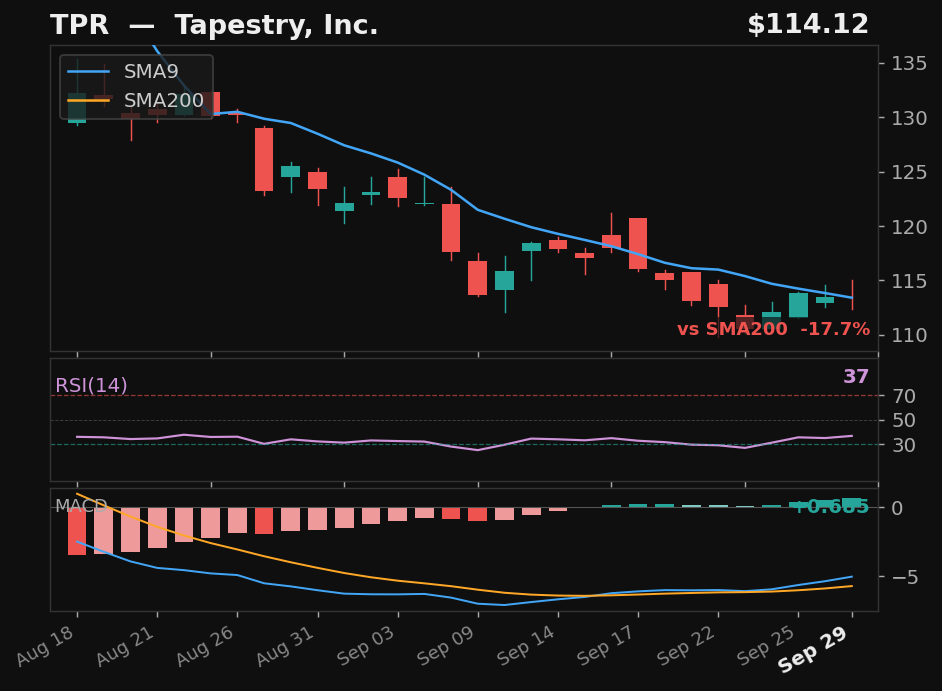
Task: Click the orange SMA200 legend line sample
Action: 88,100
